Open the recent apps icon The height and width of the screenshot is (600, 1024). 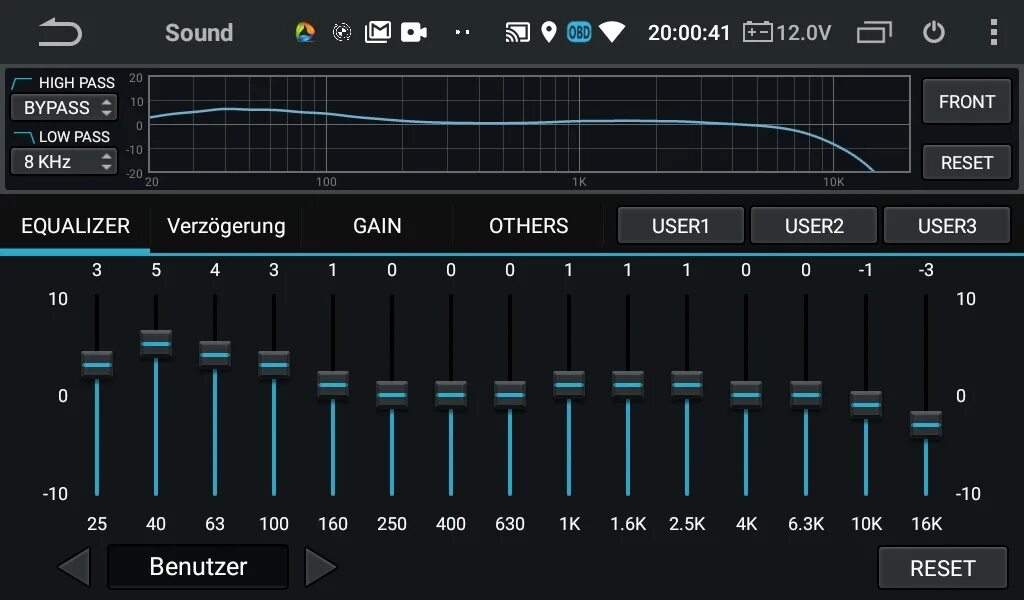[x=874, y=32]
